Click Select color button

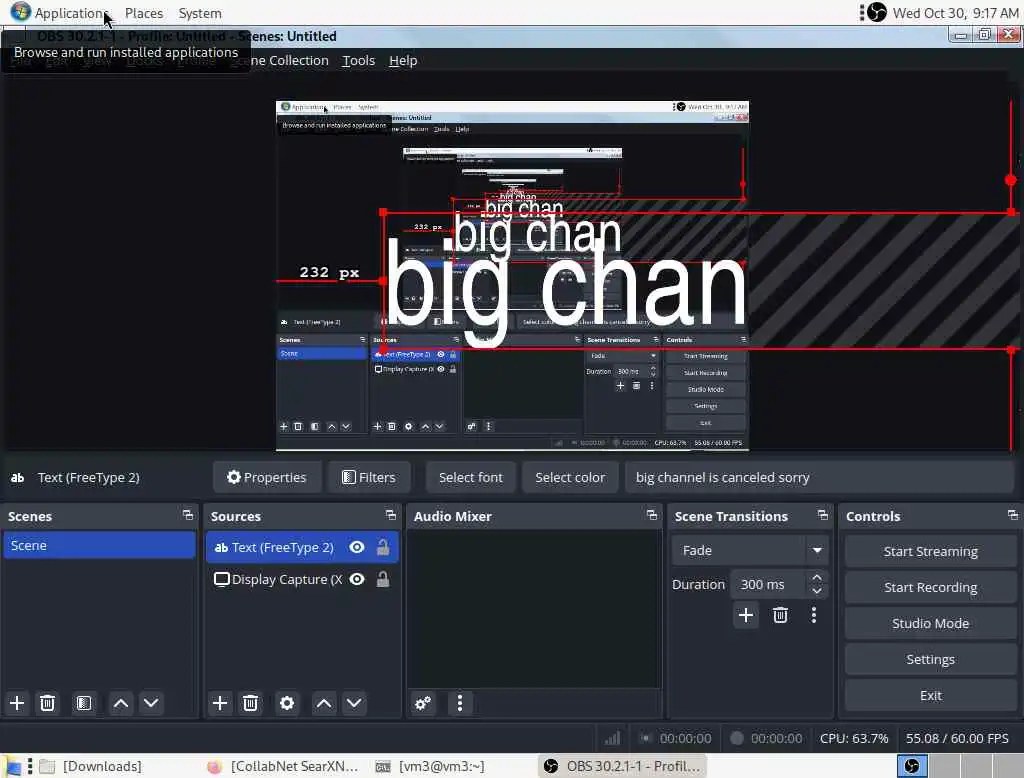click(x=569, y=478)
